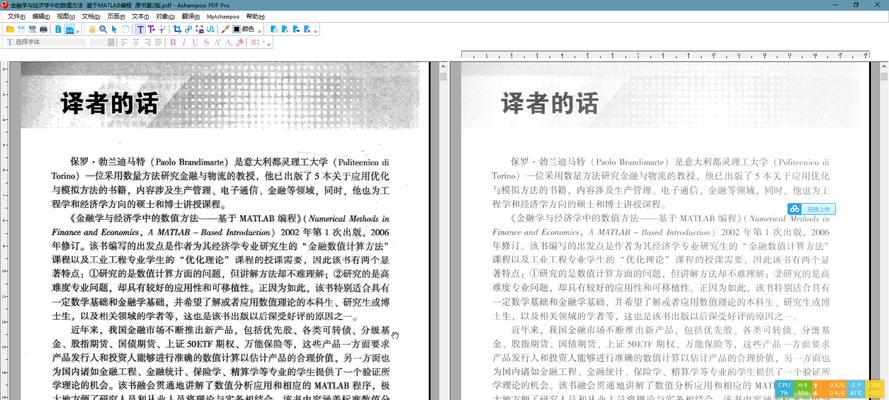
Task: Click the CPU monitor widget
Action: click(785, 389)
